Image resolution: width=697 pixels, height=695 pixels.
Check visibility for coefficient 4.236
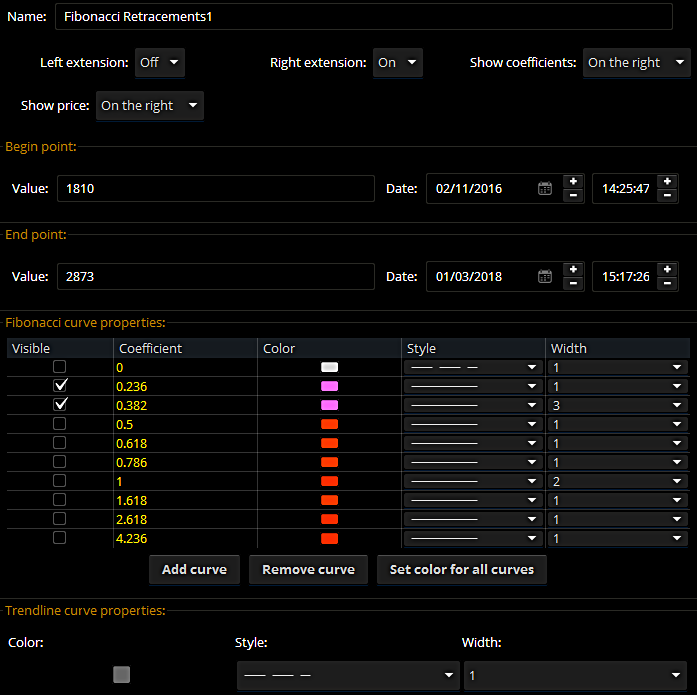click(x=60, y=538)
